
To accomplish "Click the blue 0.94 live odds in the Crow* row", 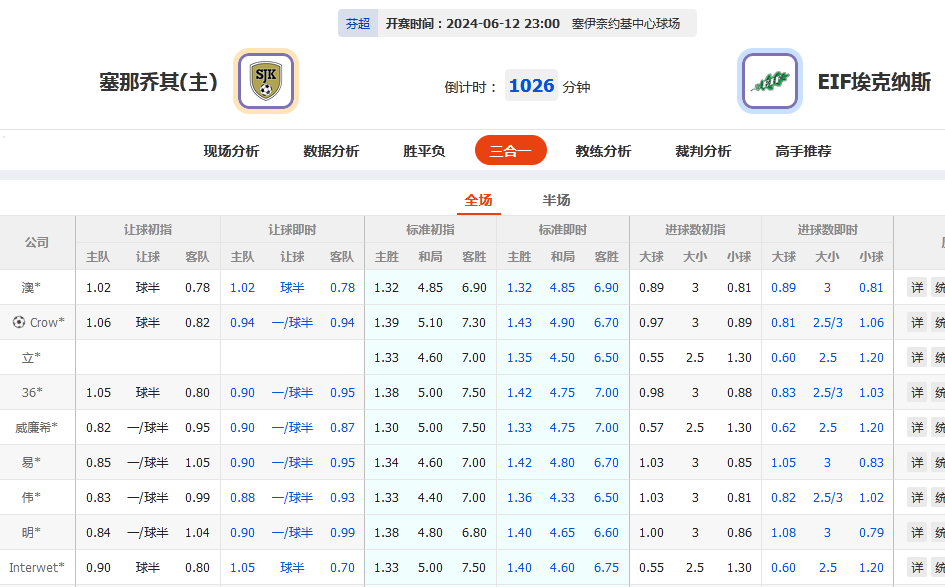I will (240, 323).
